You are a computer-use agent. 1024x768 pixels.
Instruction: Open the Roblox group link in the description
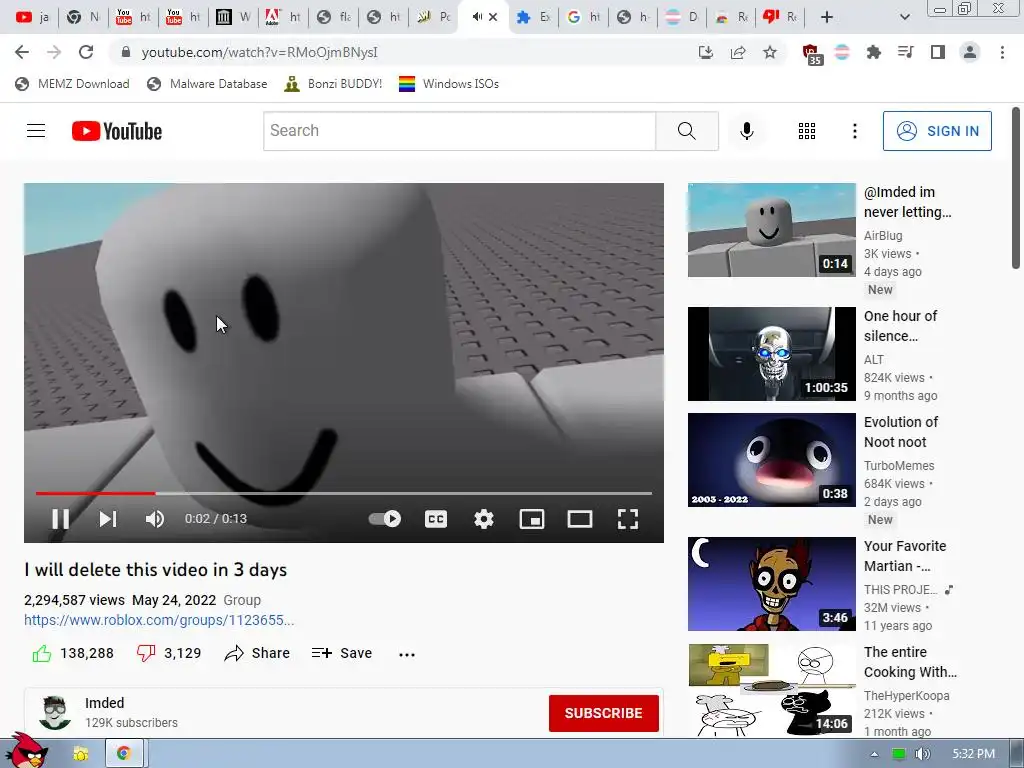coord(159,620)
